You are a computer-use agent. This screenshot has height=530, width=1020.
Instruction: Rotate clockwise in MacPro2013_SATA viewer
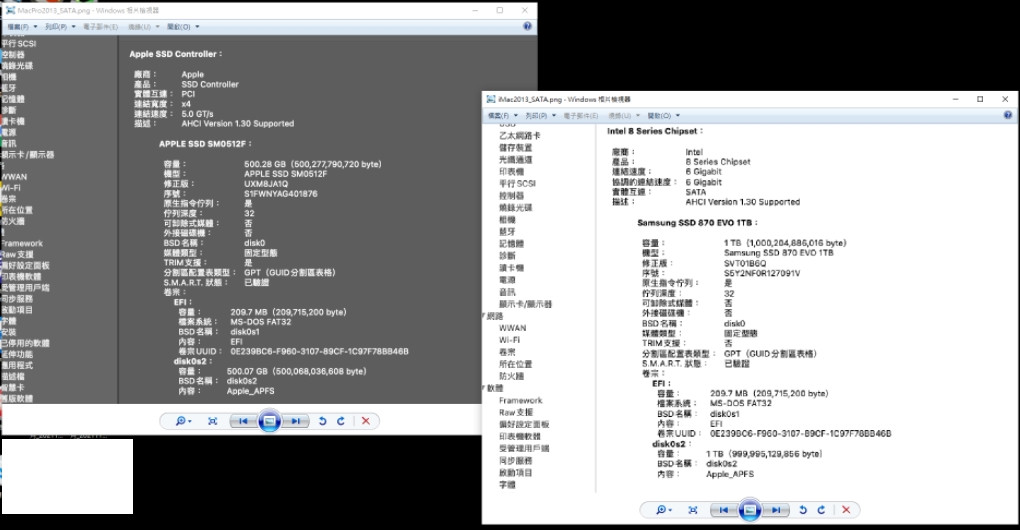[340, 421]
